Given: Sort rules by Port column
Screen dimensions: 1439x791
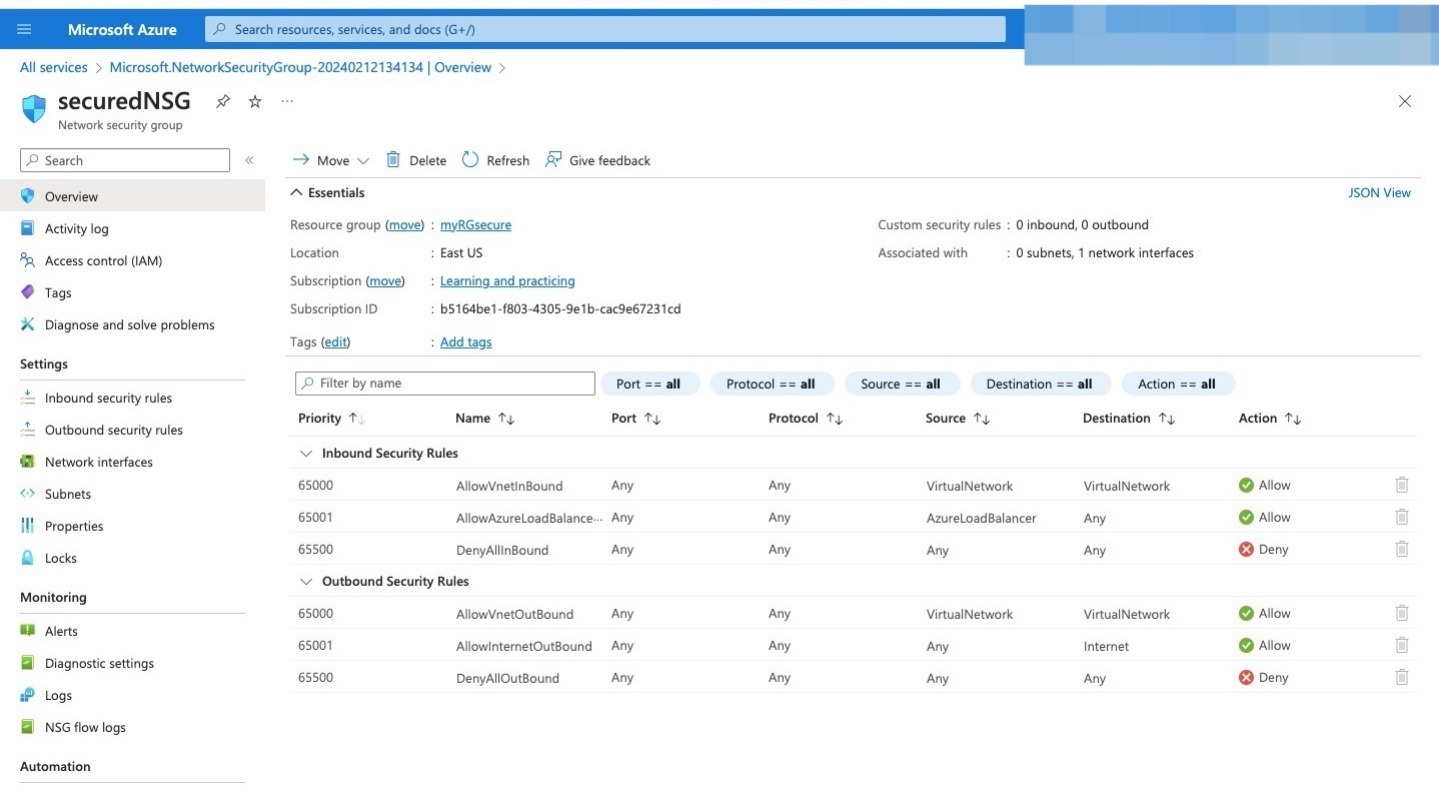Looking at the screenshot, I should [x=652, y=418].
